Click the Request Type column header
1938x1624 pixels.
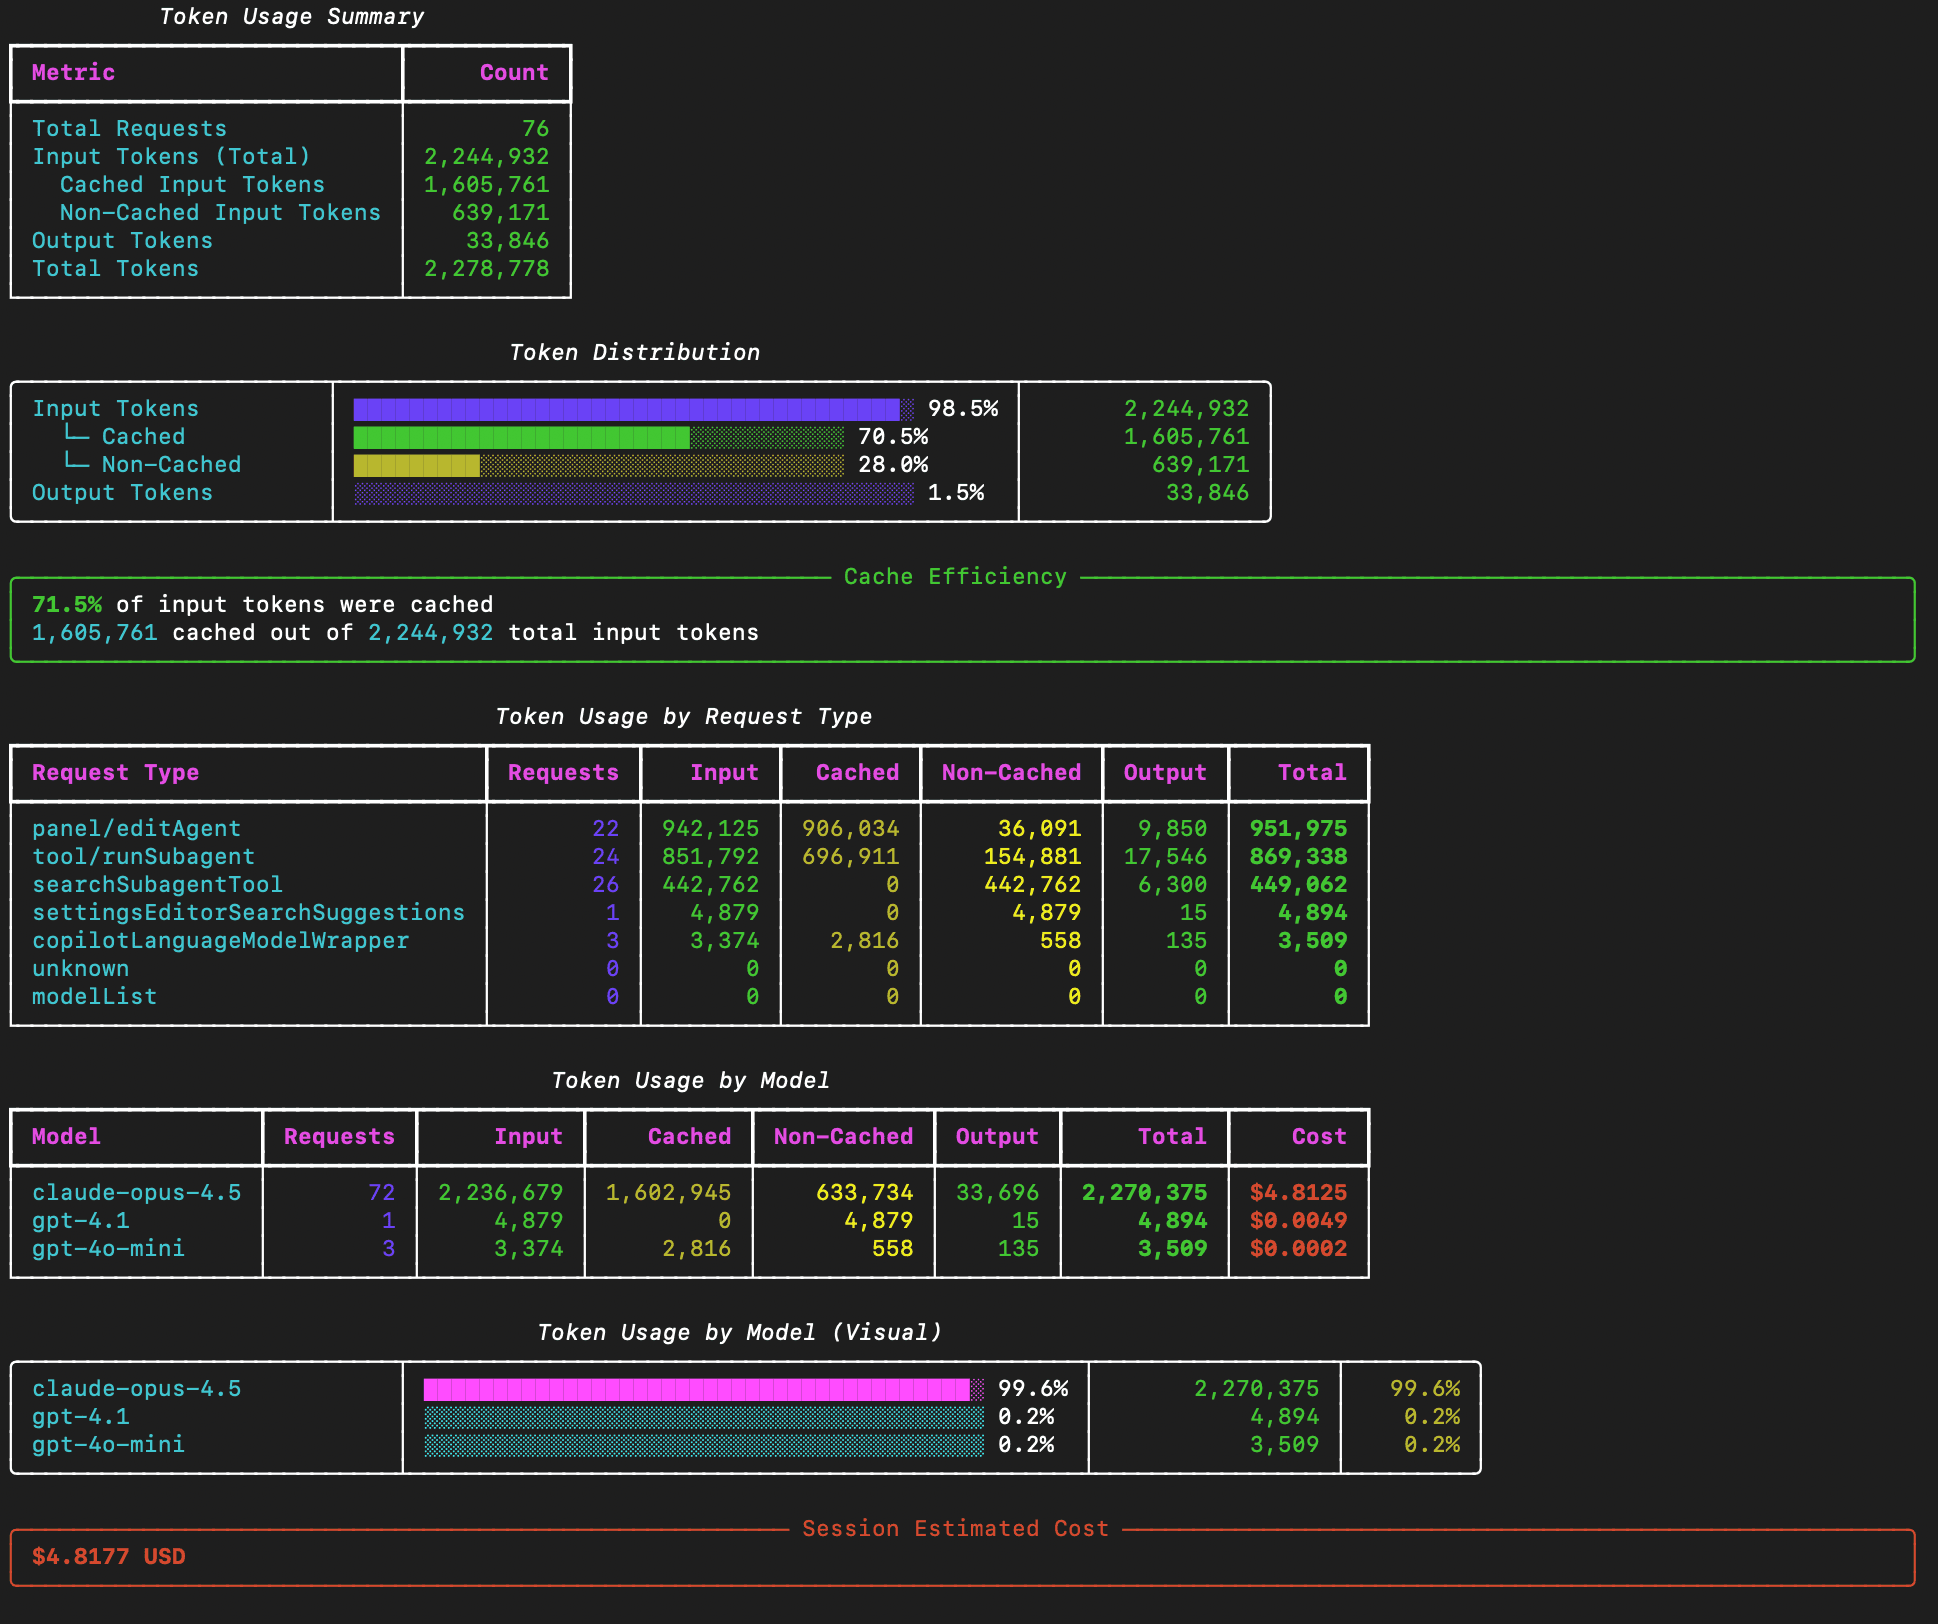point(115,773)
